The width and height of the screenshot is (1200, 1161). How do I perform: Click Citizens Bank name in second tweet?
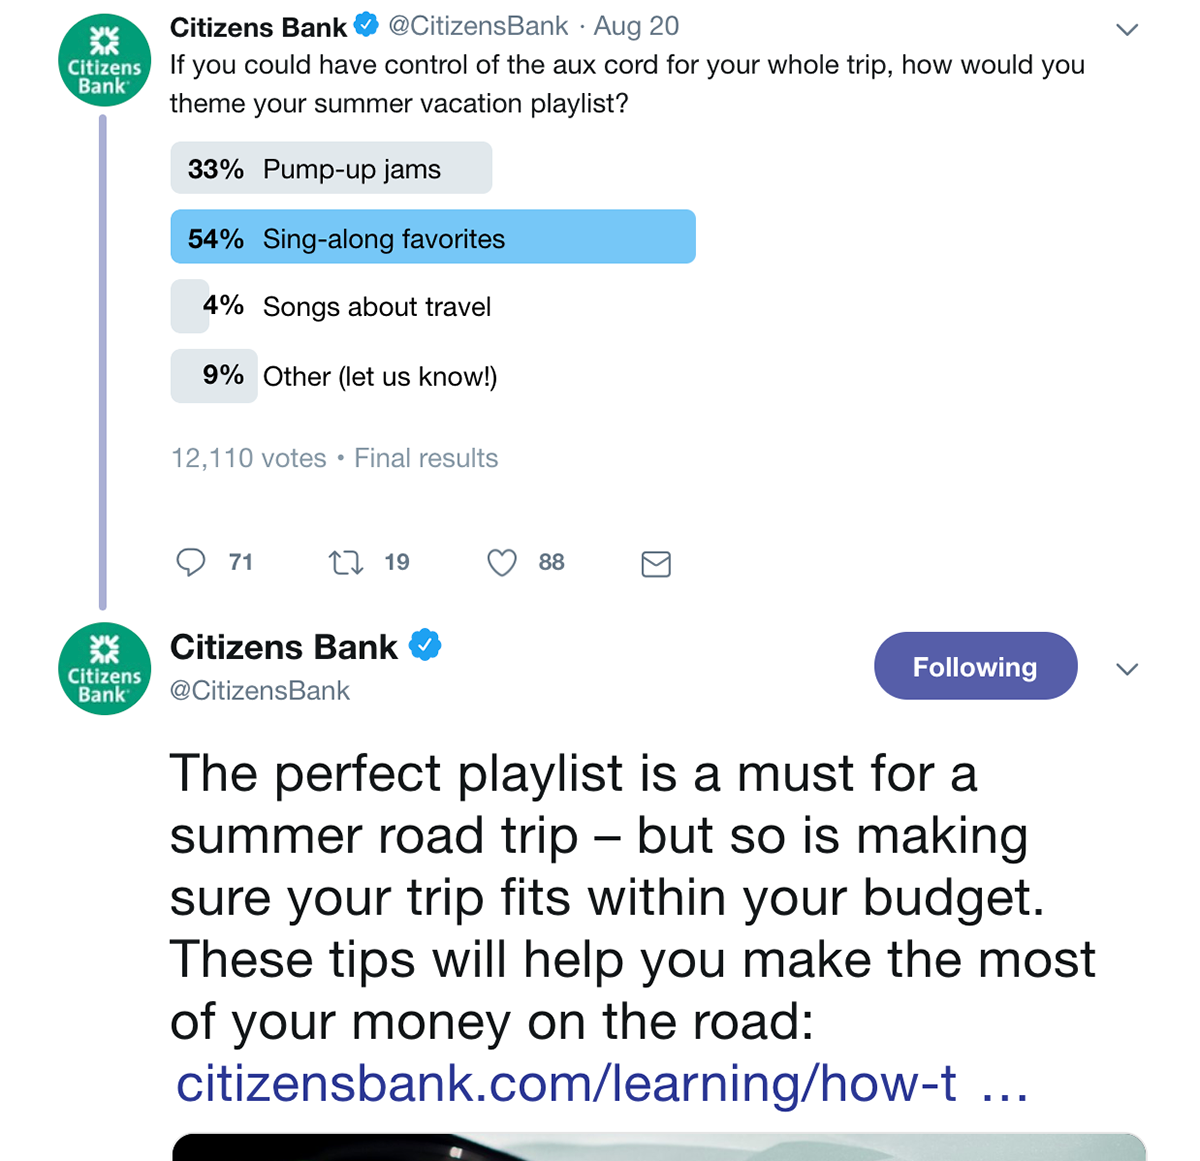pyautogui.click(x=284, y=647)
